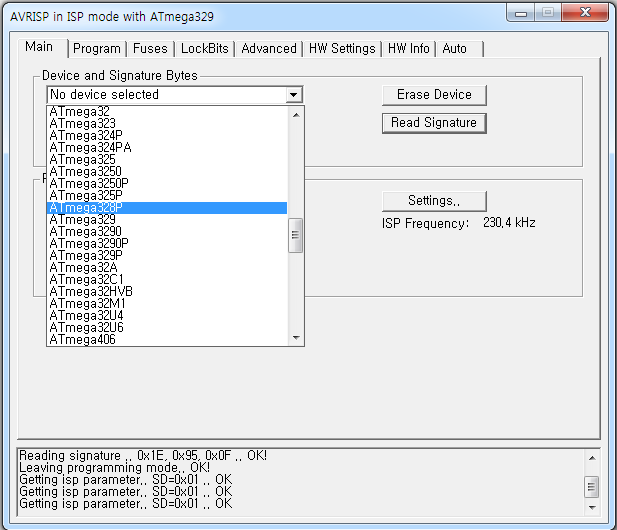This screenshot has height=530, width=617.
Task: Select ATmega32 from the device list
Action: (167, 112)
